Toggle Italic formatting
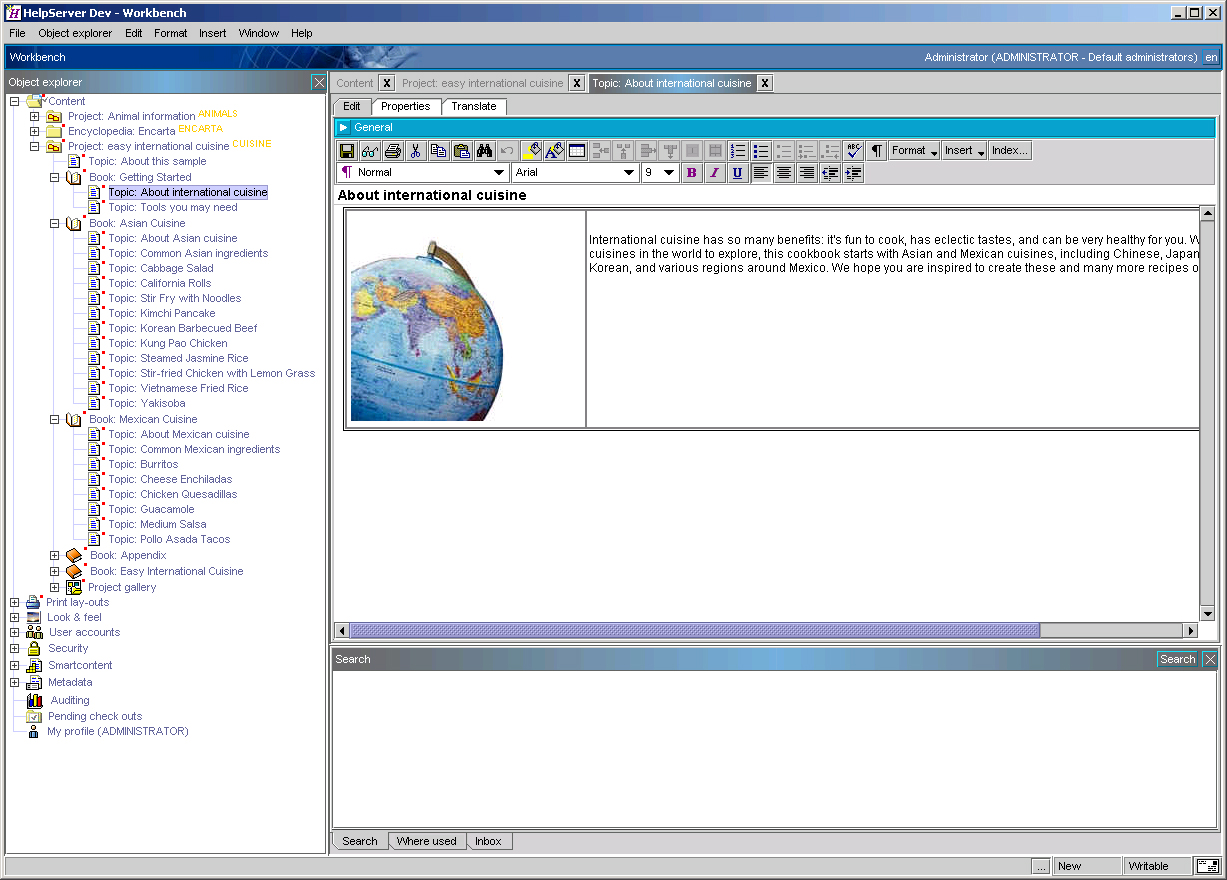 click(714, 173)
